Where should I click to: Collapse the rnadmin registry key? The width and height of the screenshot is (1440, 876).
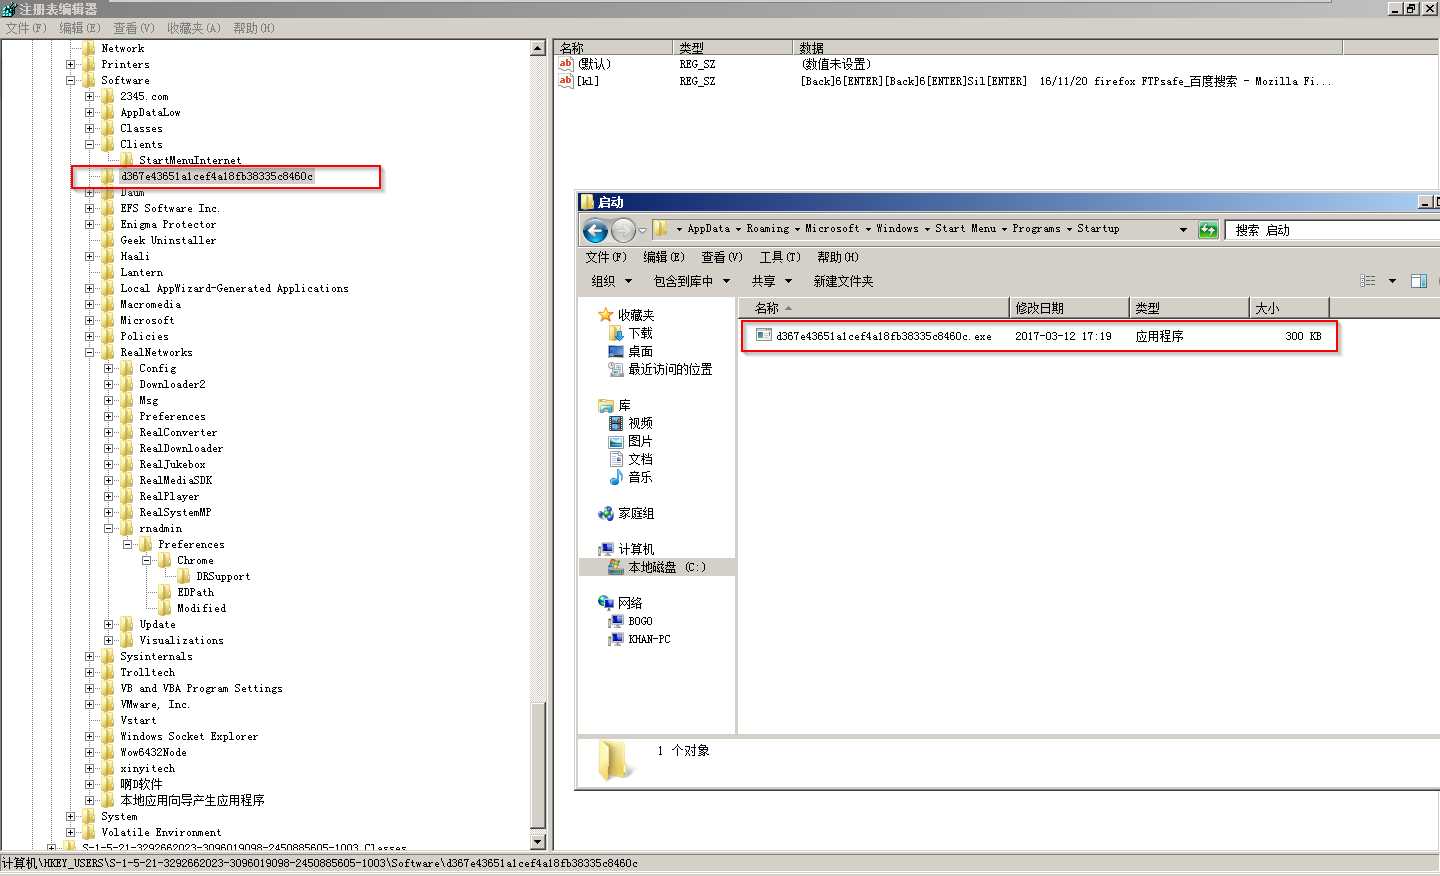coord(109,528)
